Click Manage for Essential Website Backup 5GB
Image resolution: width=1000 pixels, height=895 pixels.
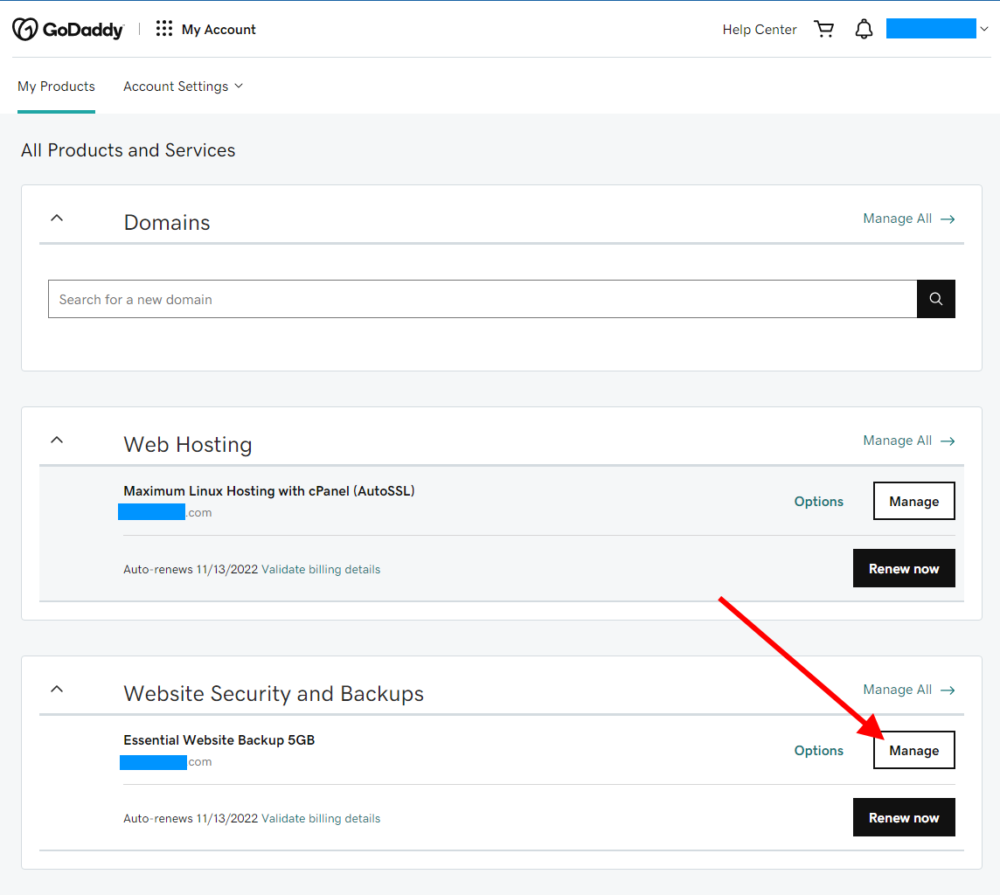[913, 749]
